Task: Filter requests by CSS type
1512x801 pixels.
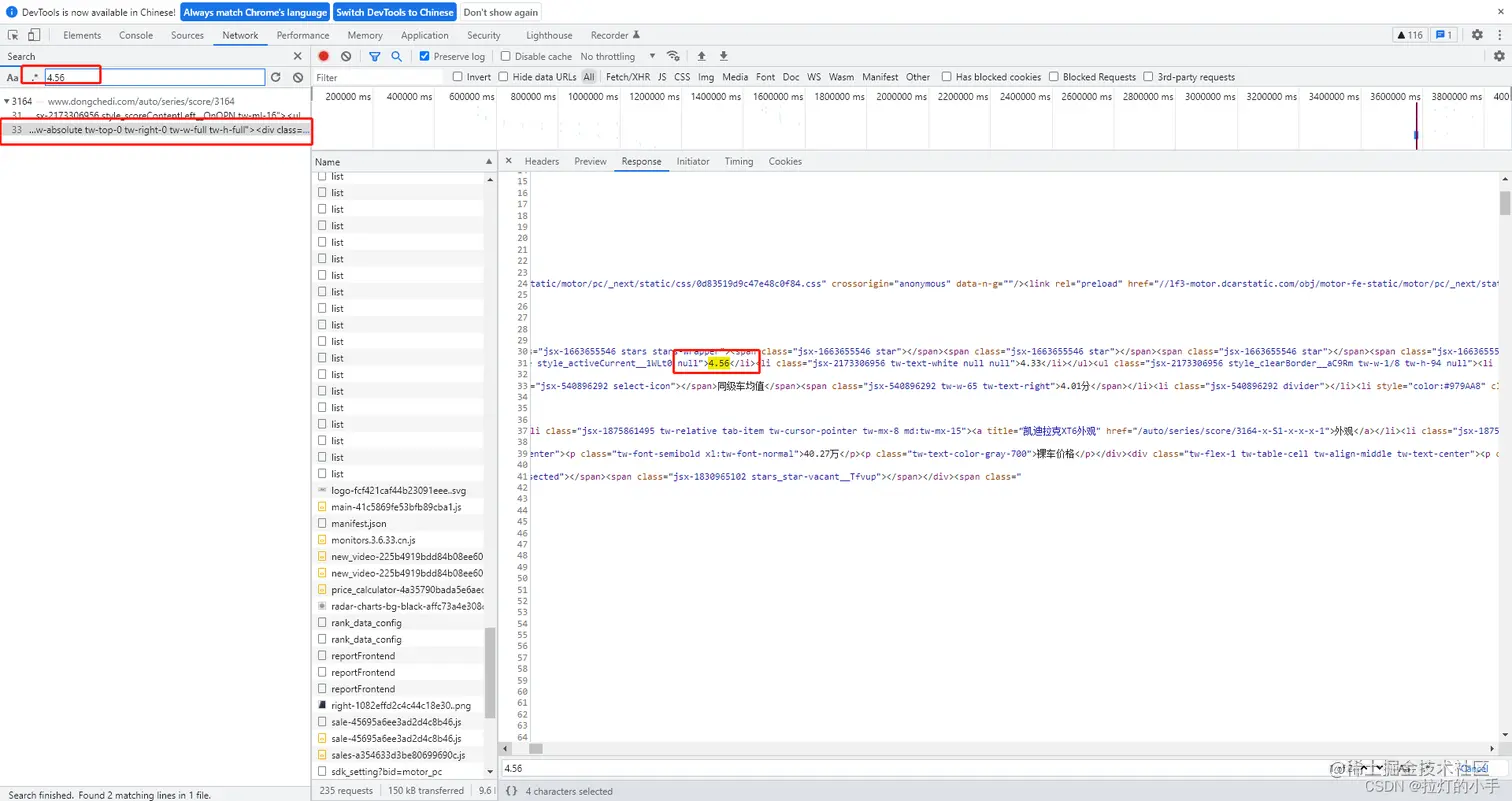Action: (682, 77)
